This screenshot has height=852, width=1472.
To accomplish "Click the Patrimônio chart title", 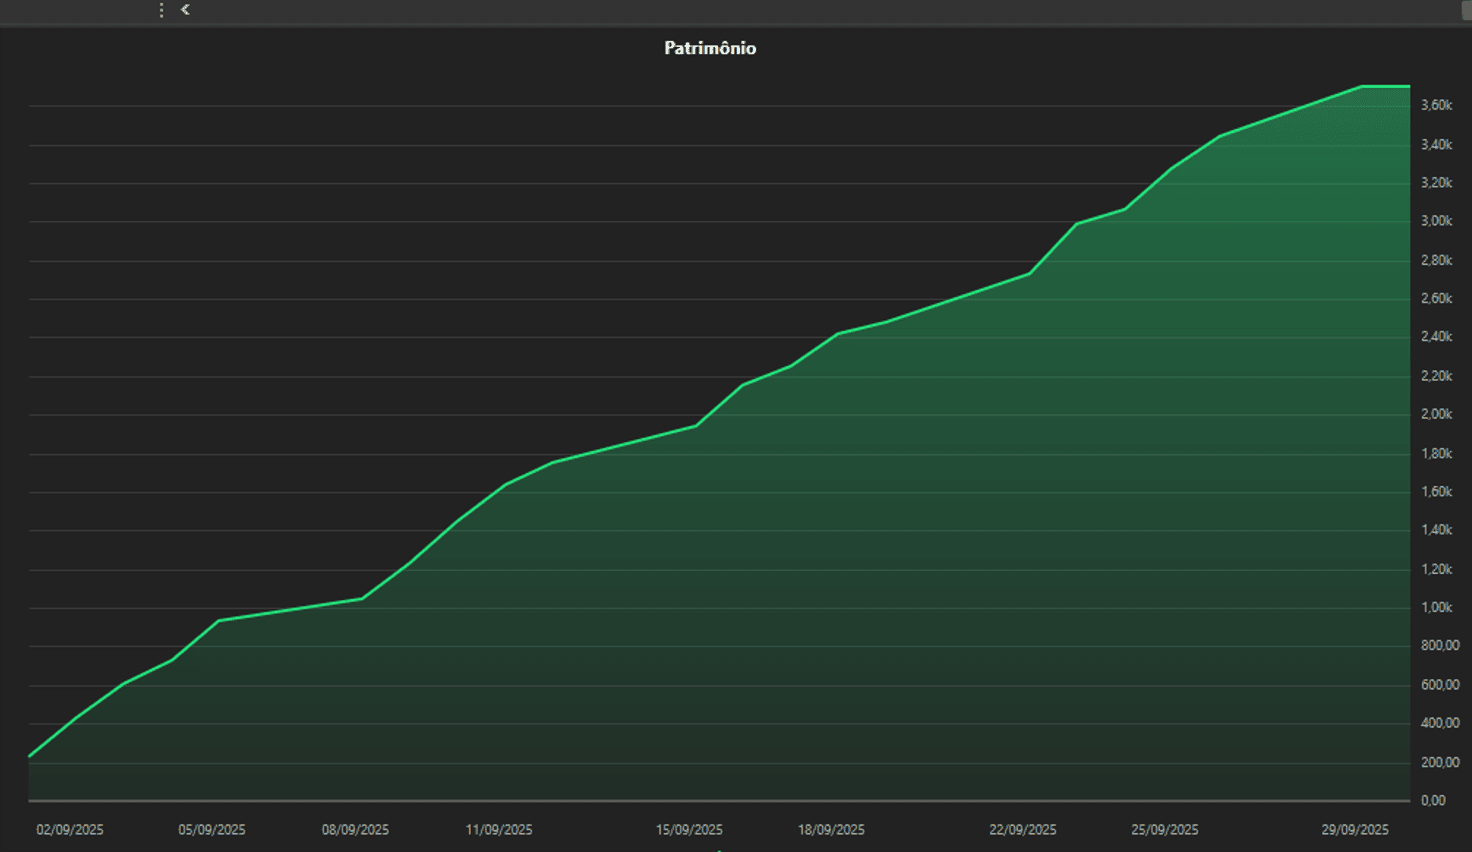I will 710,48.
